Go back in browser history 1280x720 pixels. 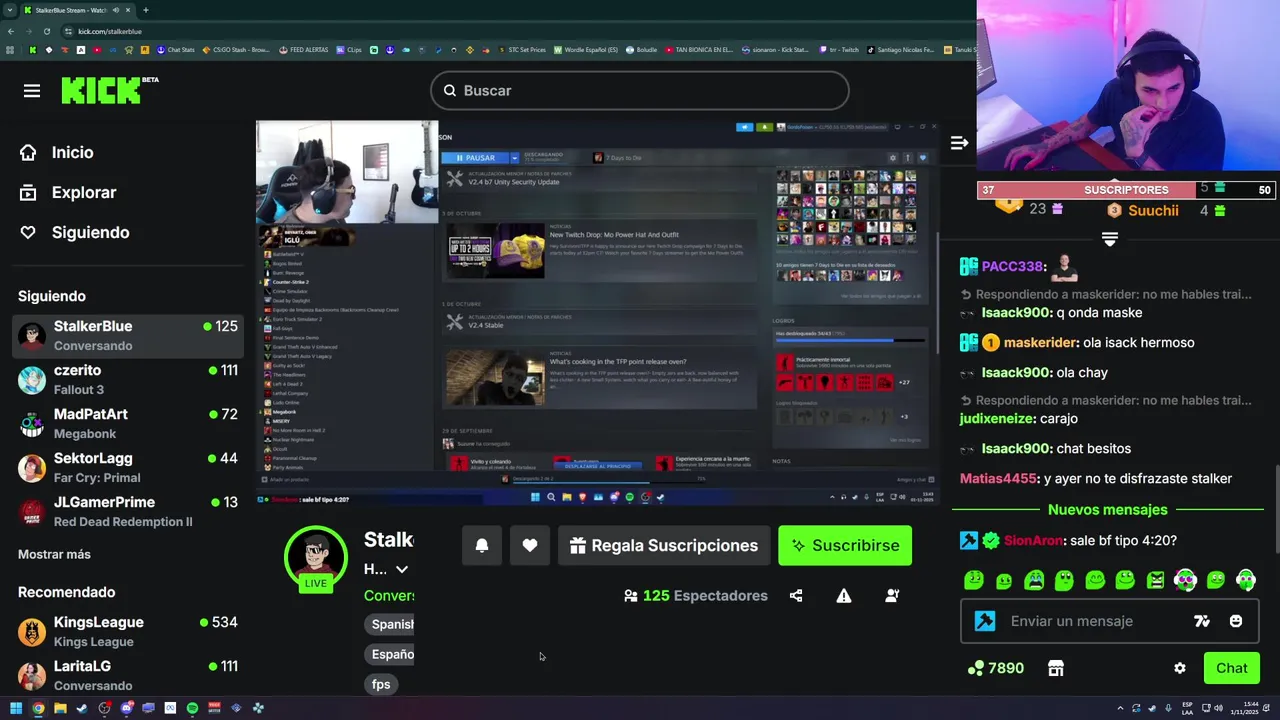click(10, 31)
